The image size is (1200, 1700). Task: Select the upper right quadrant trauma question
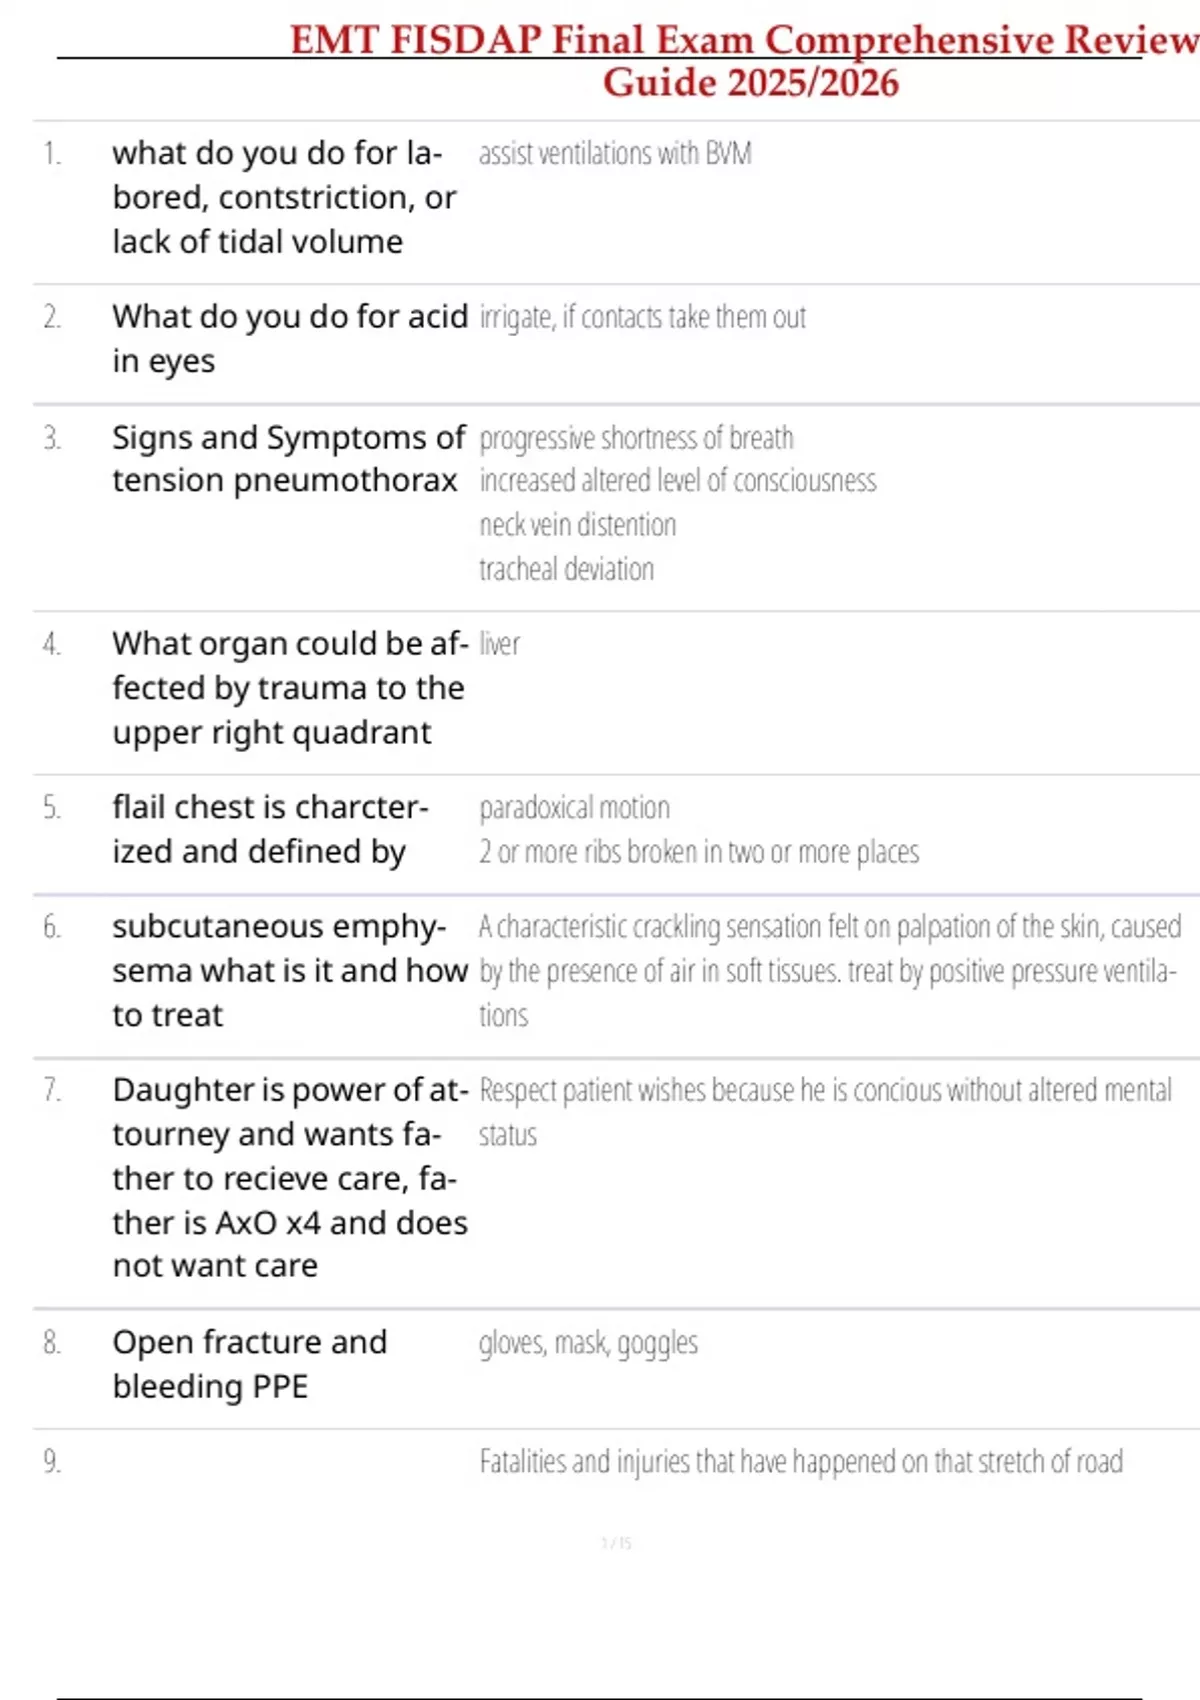pos(289,688)
